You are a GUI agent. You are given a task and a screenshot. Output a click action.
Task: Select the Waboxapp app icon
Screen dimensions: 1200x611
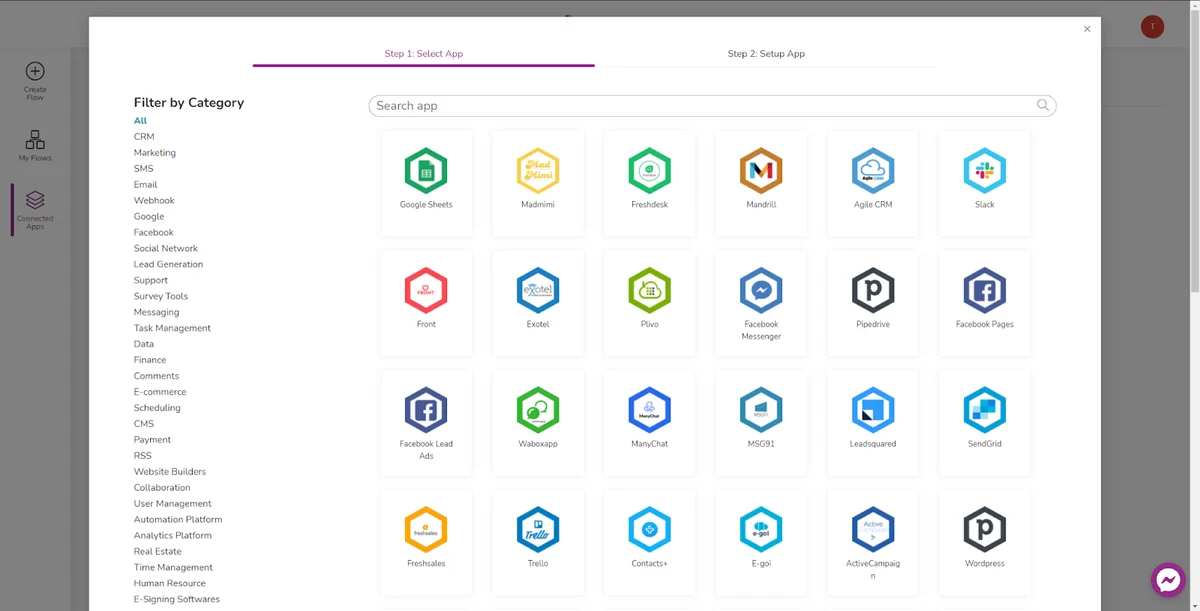tap(538, 410)
